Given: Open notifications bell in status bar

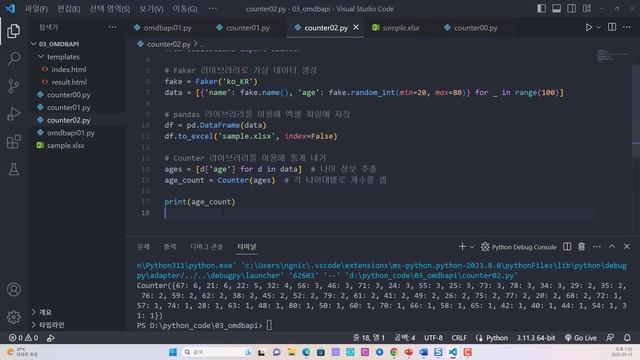Looking at the screenshot, I should pyautogui.click(x=627, y=338).
